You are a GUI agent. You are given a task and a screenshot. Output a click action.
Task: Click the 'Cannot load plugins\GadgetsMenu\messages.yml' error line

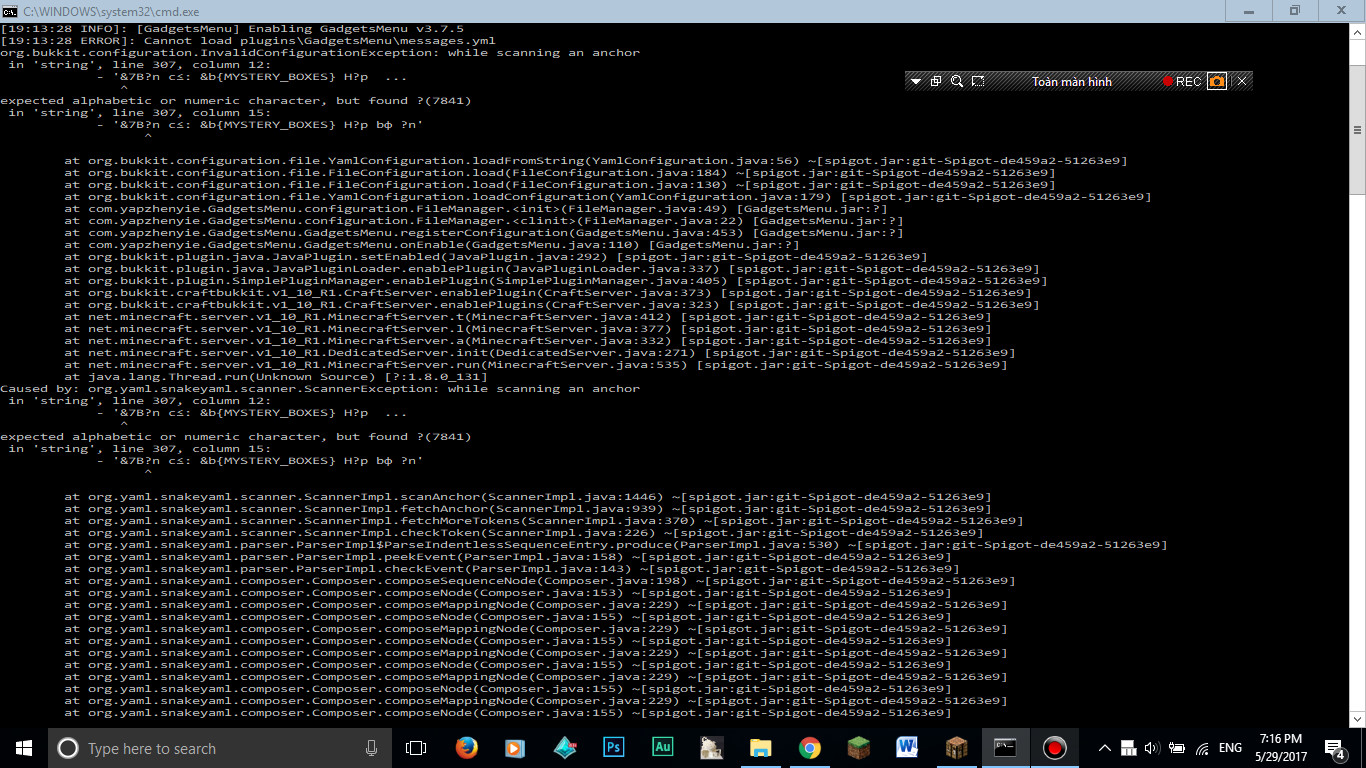[x=248, y=41]
